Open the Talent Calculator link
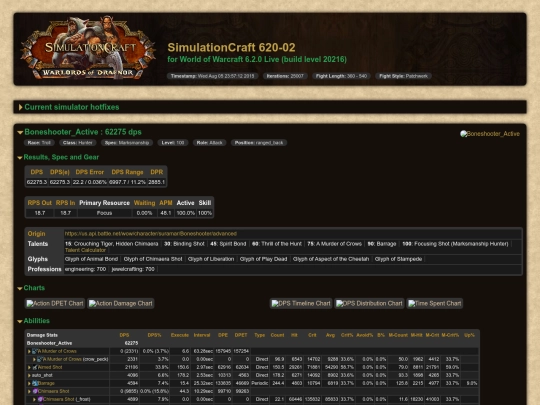The height and width of the screenshot is (405, 540). pos(85,250)
